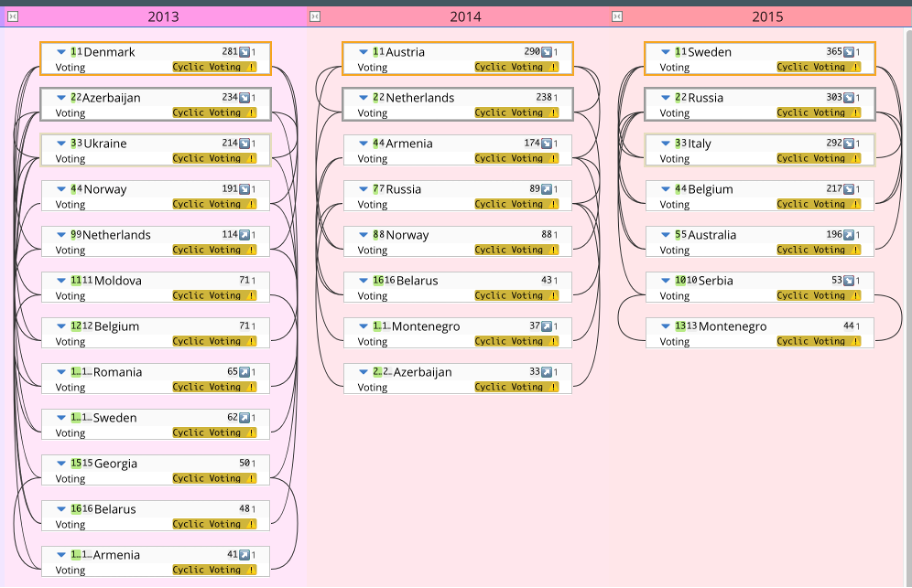Open the Cyclic Voting warning on 2014 Azerbaijan
The width and height of the screenshot is (912, 588).
(x=516, y=387)
